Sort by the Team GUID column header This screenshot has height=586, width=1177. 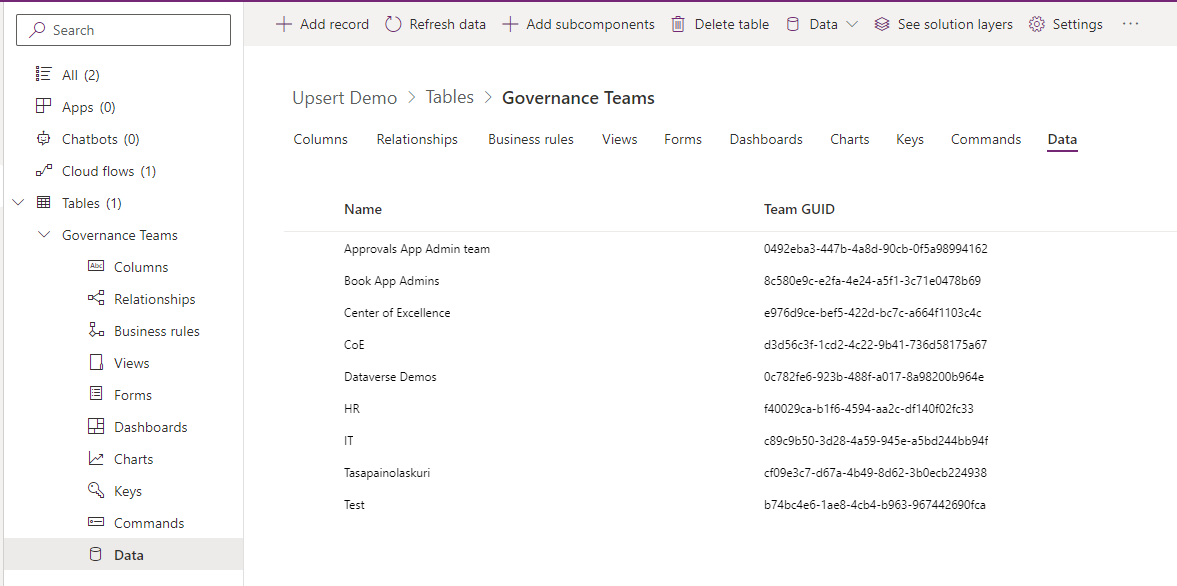coord(799,210)
